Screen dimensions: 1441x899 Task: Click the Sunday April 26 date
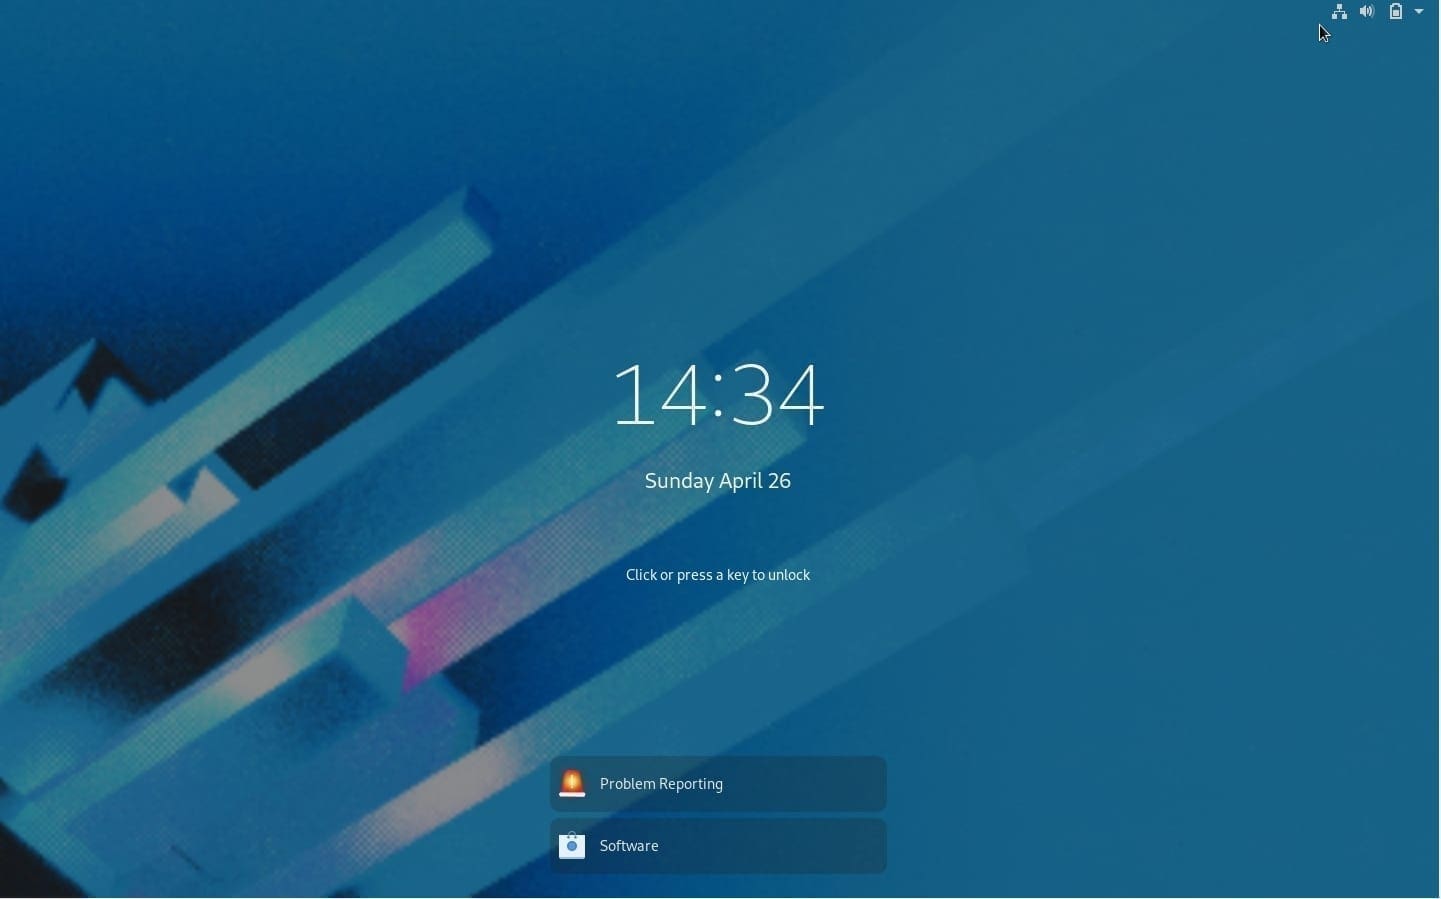(718, 482)
